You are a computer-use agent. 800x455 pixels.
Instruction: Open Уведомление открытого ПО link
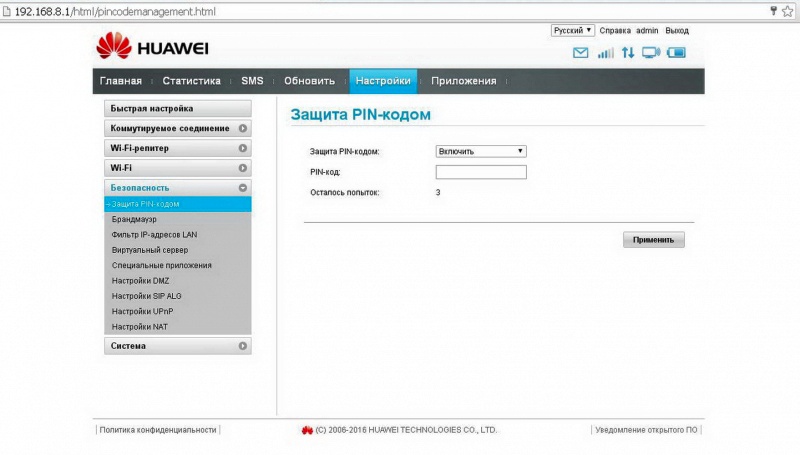point(646,430)
